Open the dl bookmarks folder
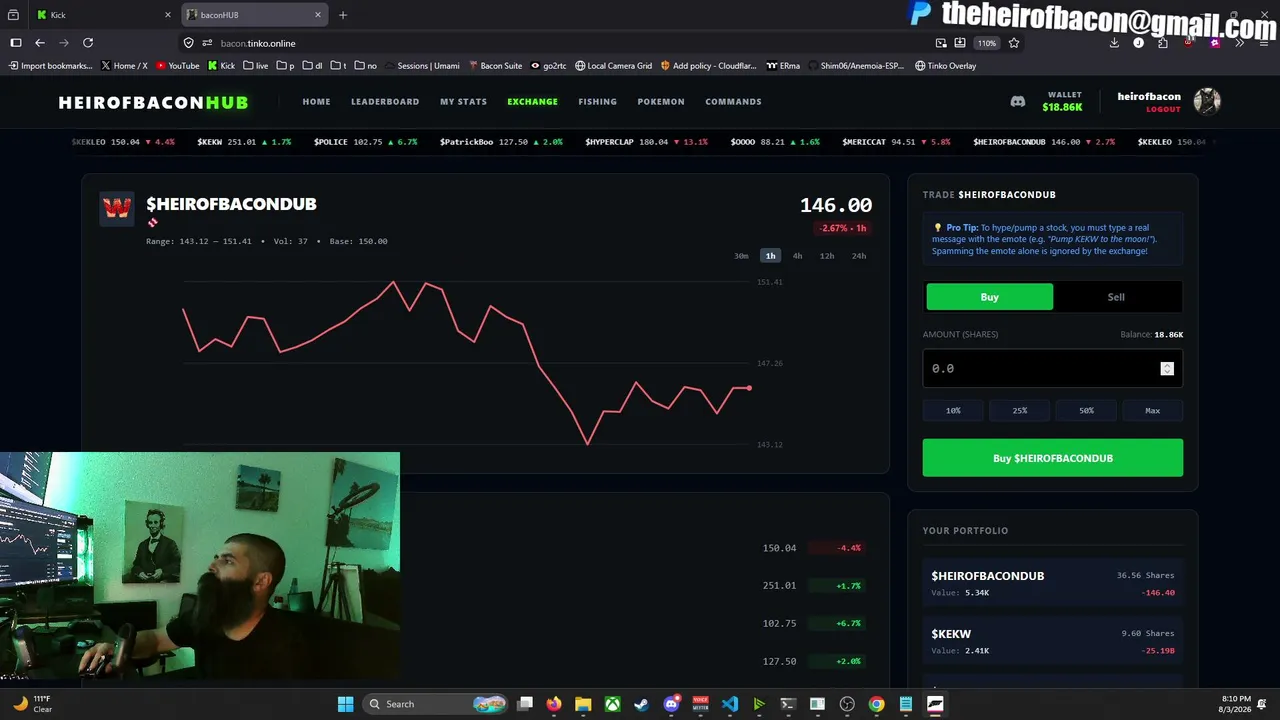 (x=312, y=66)
